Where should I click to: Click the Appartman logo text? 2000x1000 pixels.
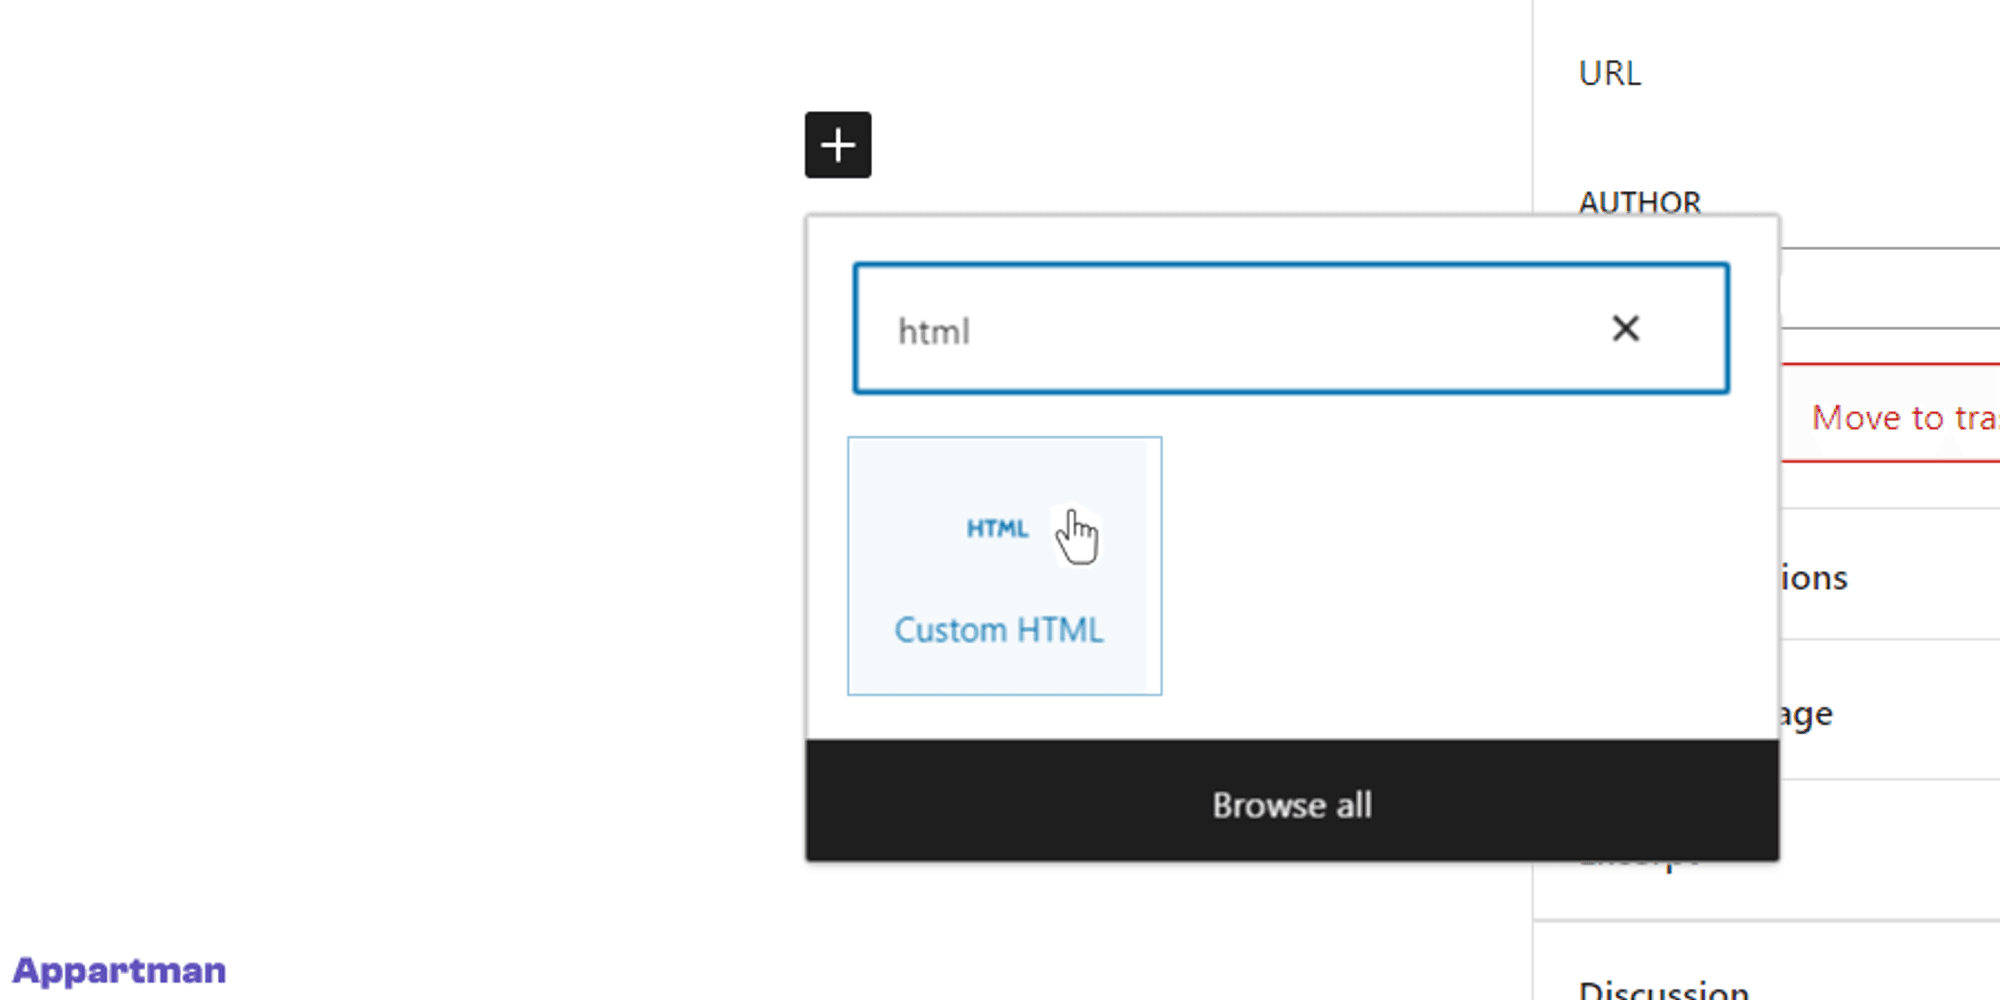[119, 971]
